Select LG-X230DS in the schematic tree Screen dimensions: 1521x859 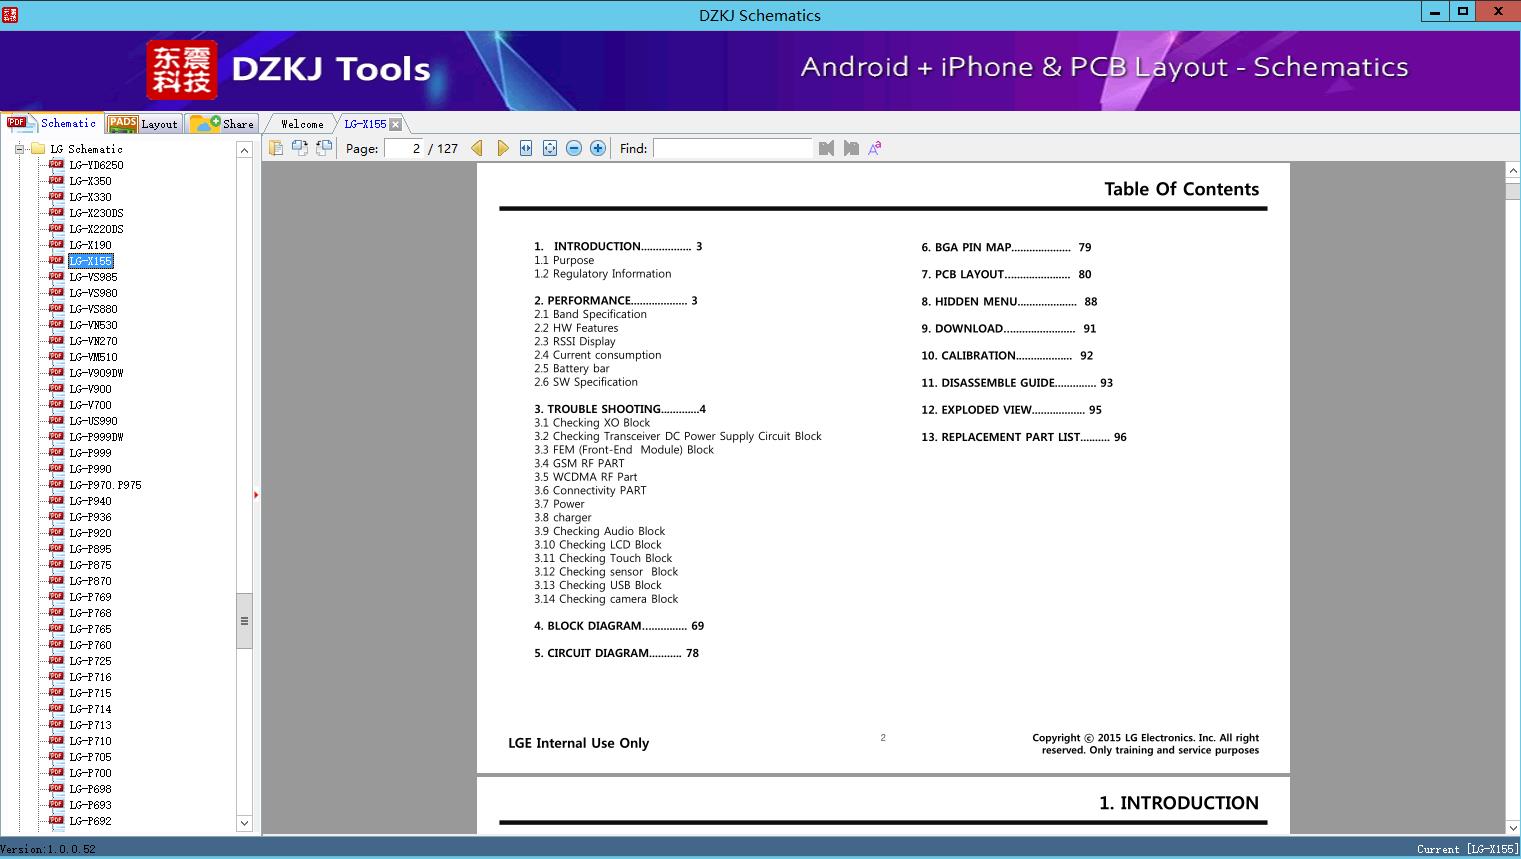(x=96, y=213)
